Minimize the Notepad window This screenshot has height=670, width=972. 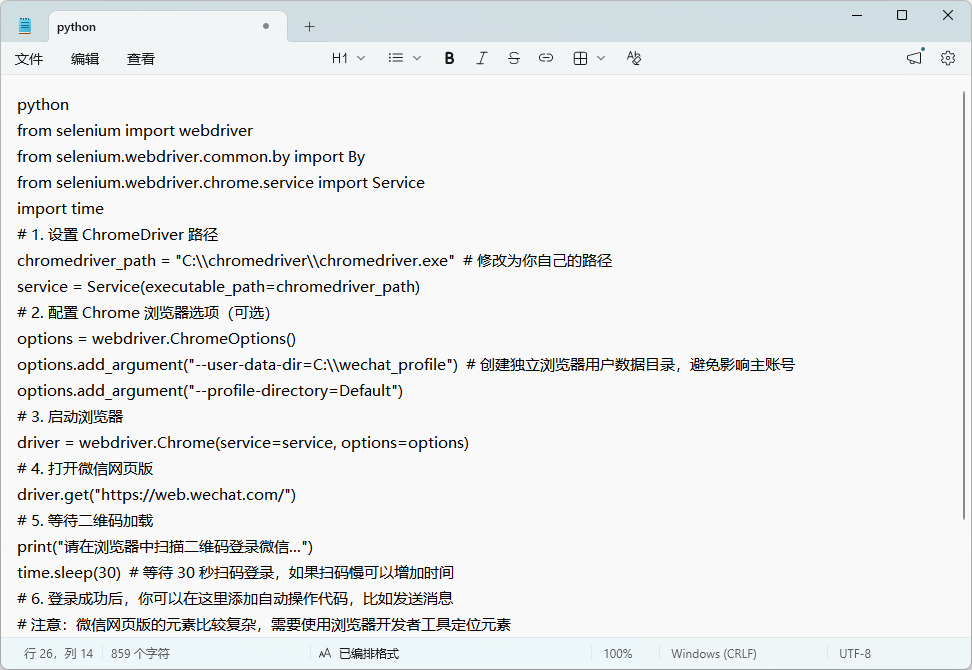857,15
